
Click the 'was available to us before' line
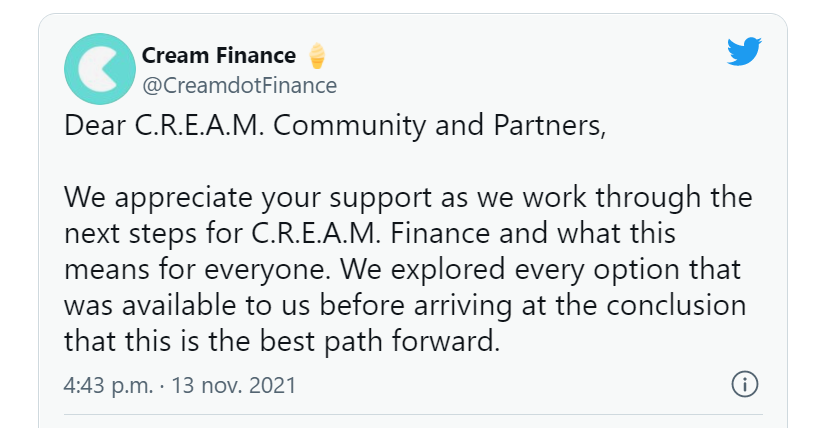(405, 306)
